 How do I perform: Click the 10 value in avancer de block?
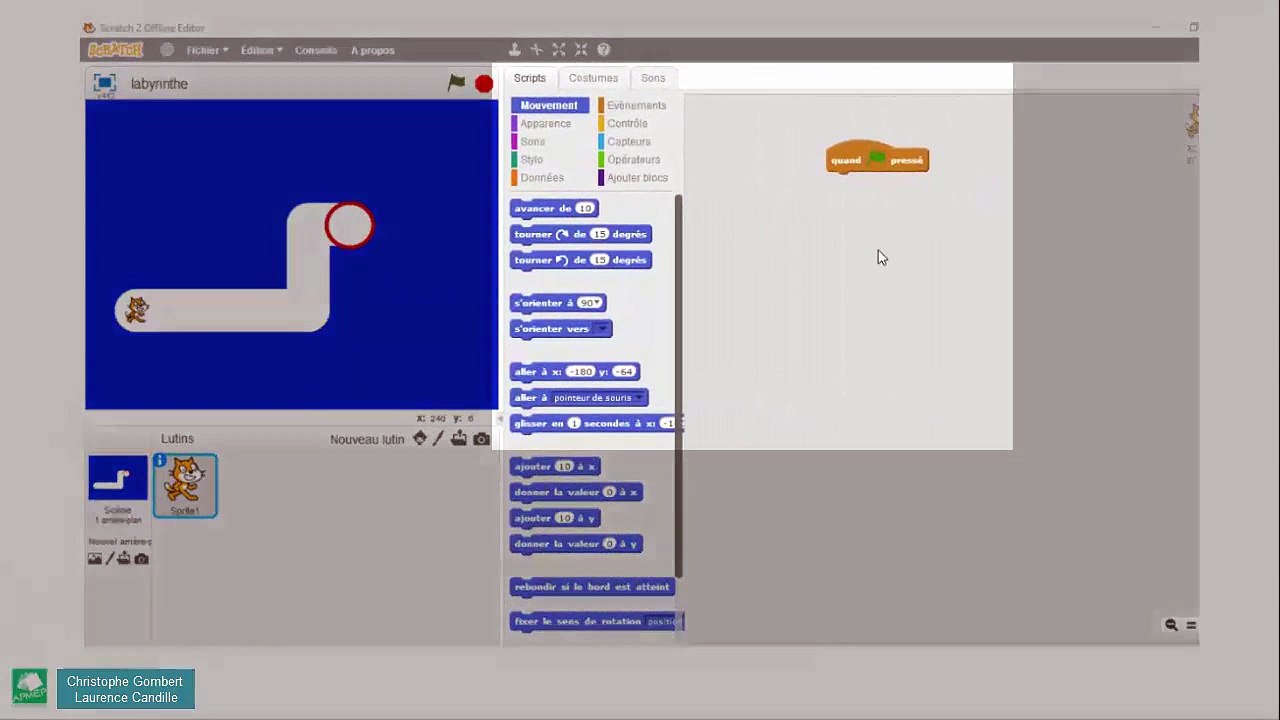tap(585, 208)
